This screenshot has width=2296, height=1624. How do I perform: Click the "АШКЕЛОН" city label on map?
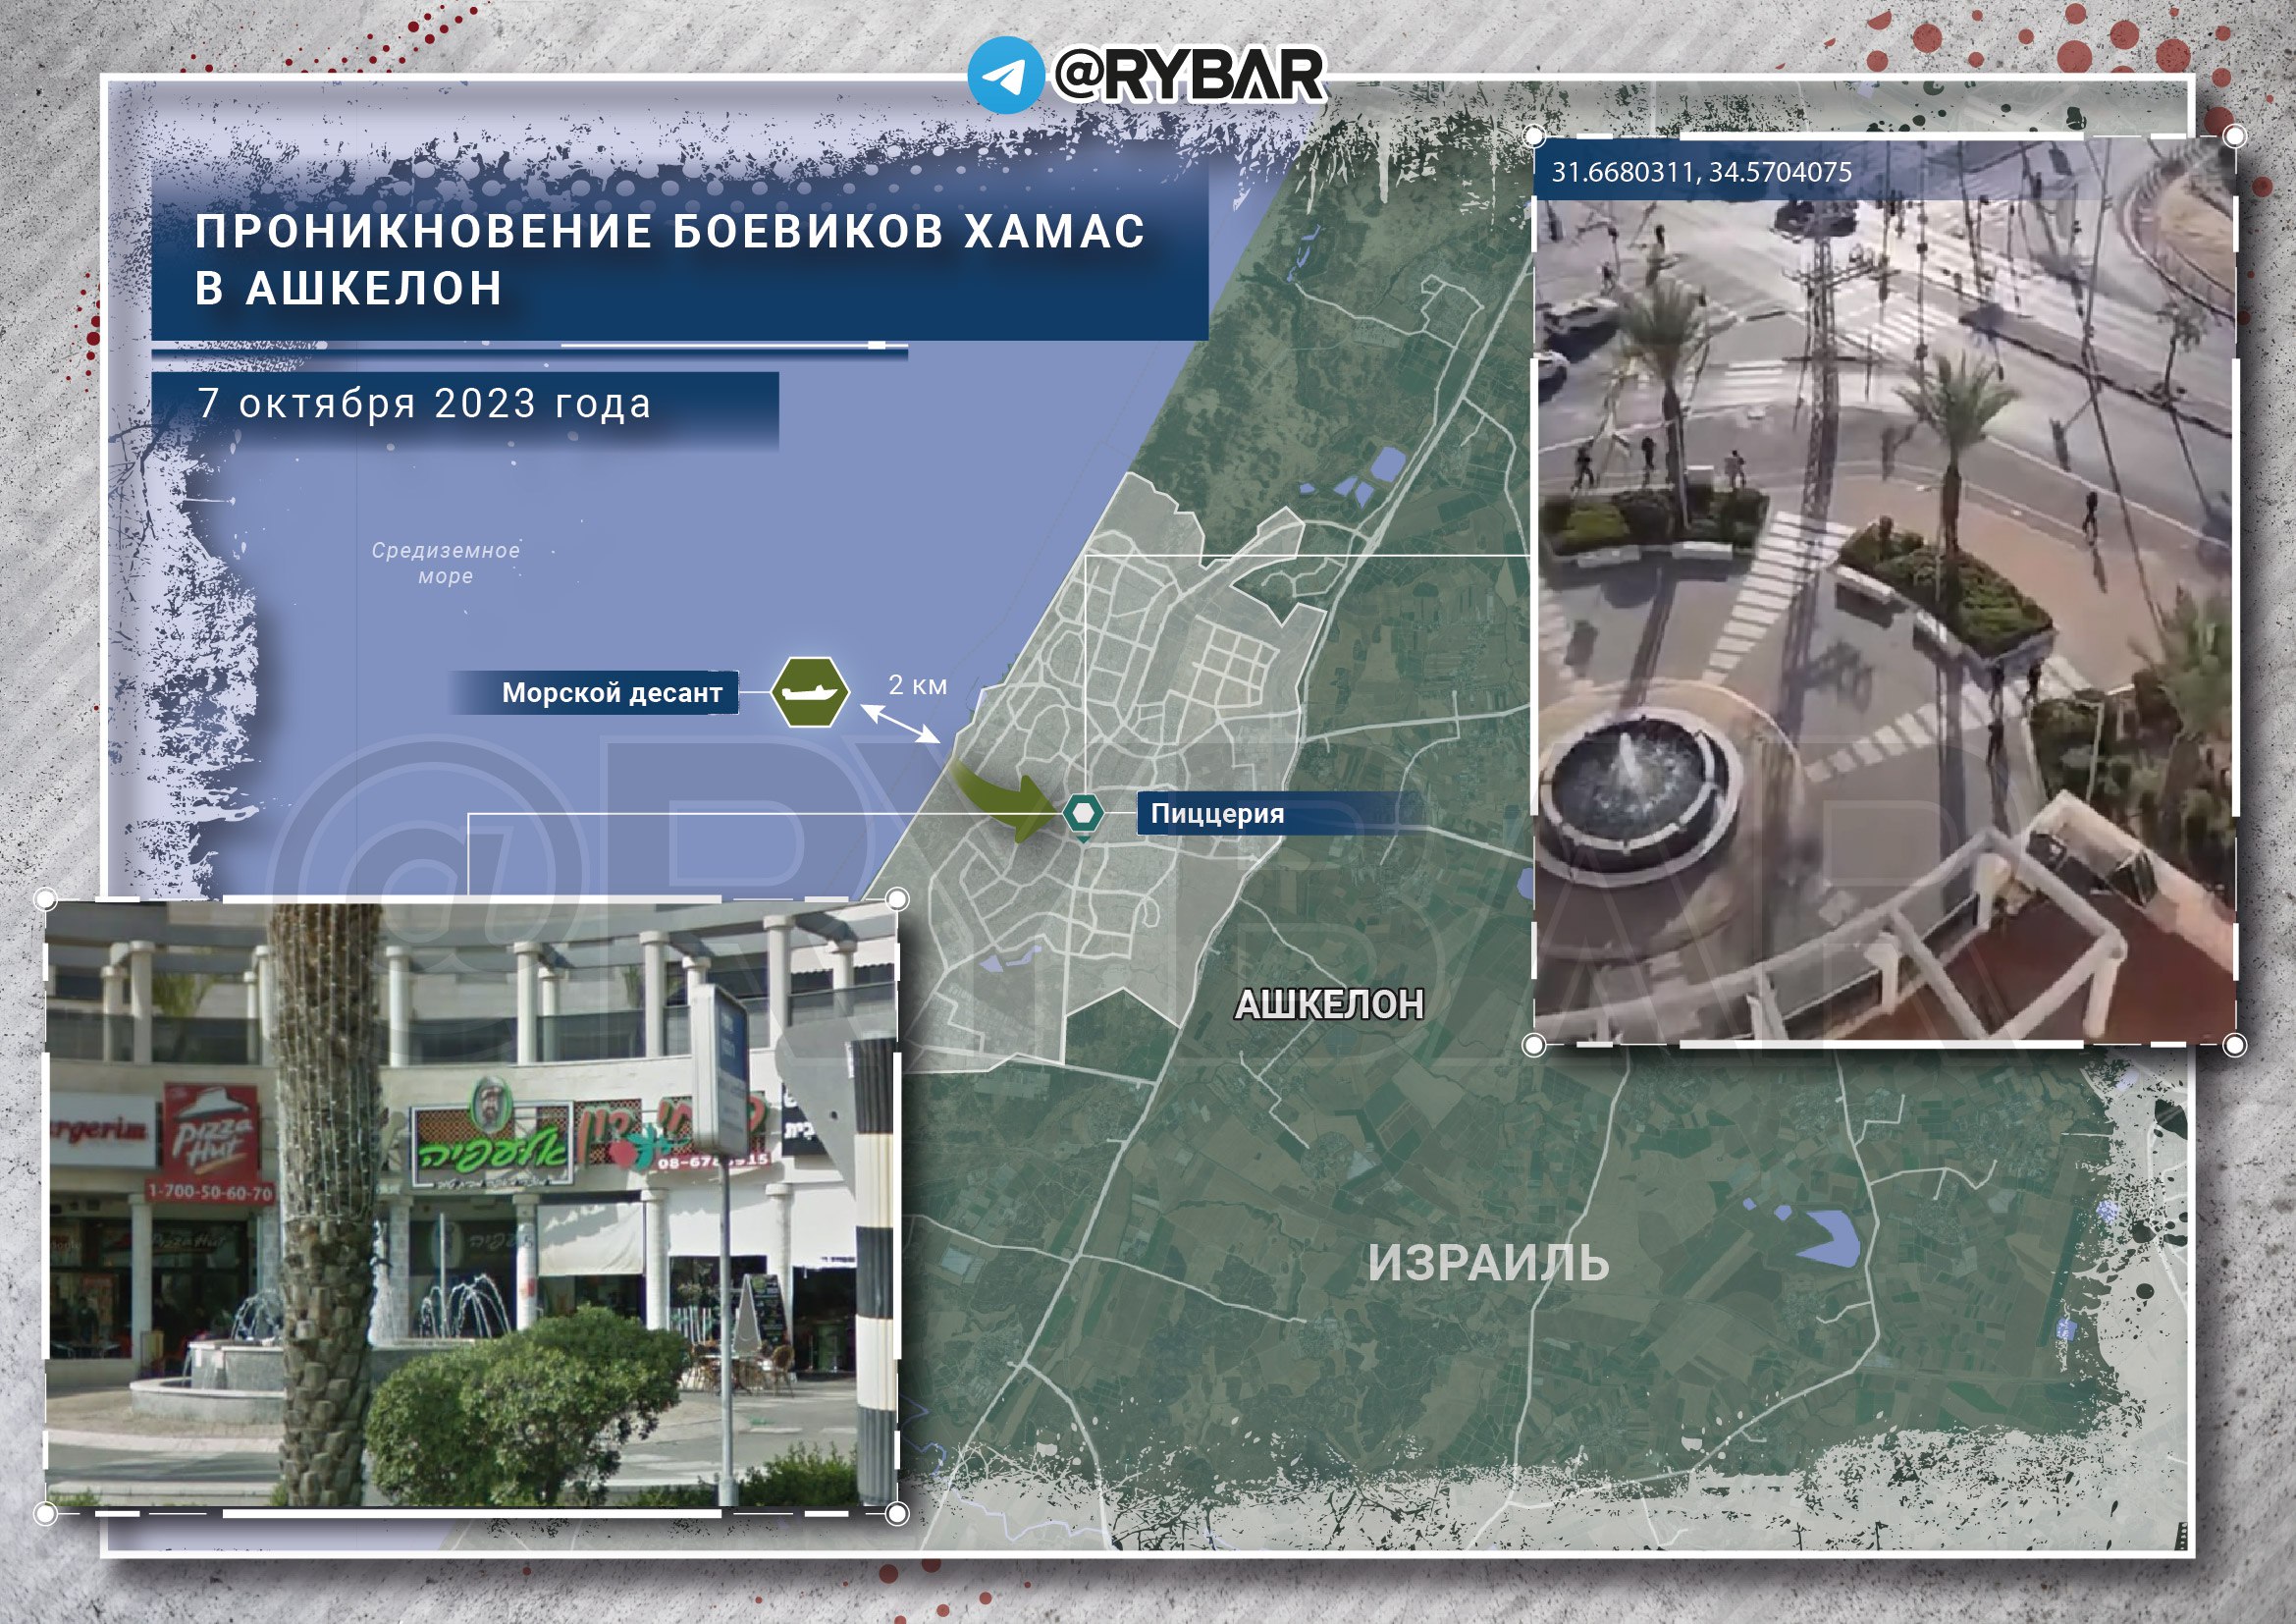pyautogui.click(x=1329, y=1004)
